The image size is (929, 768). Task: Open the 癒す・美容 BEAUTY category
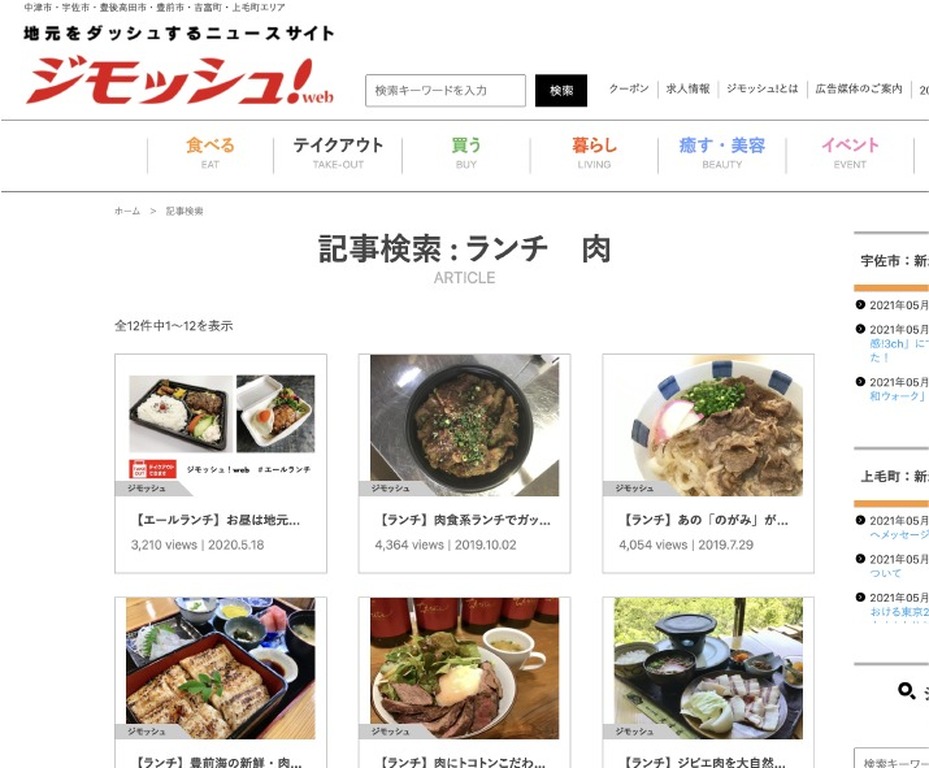722,153
